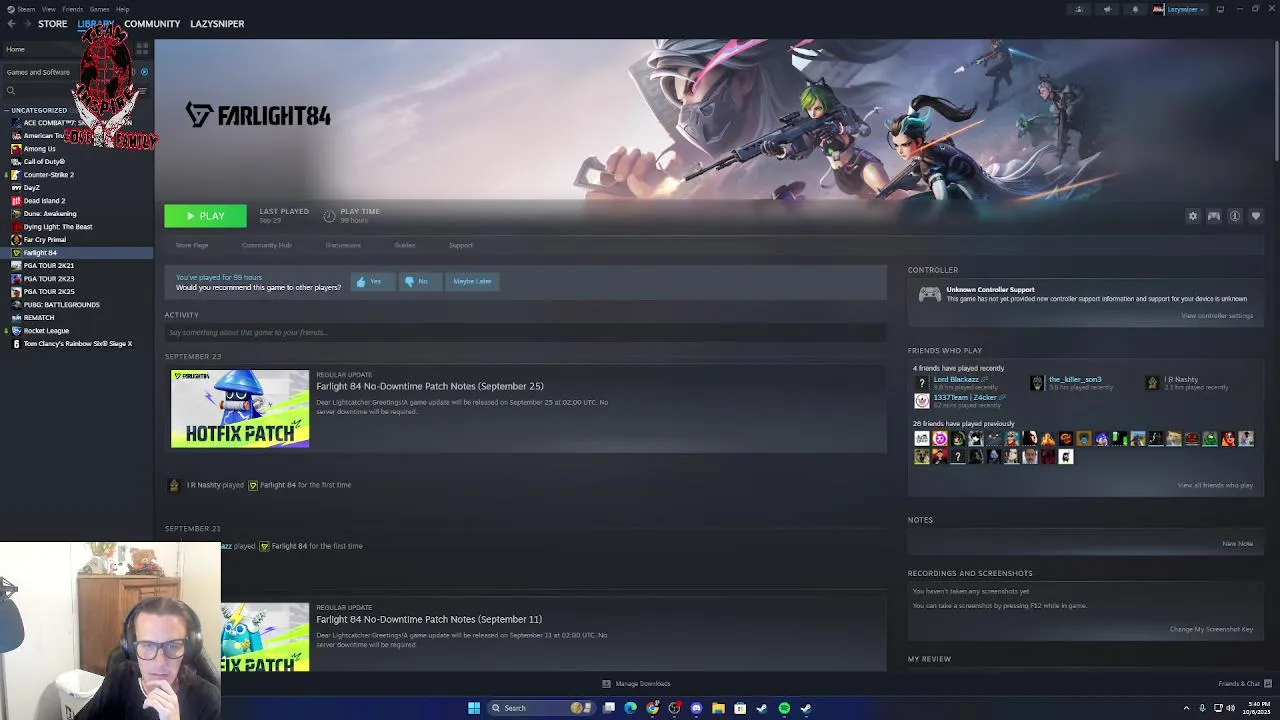Open Discussions link
This screenshot has height=720, width=1280.
coord(343,245)
